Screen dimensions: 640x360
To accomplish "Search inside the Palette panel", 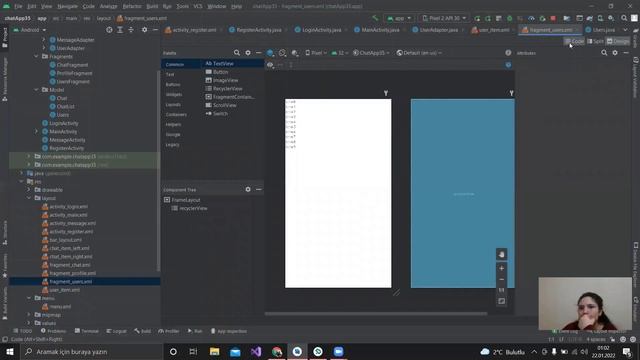I will point(237,53).
